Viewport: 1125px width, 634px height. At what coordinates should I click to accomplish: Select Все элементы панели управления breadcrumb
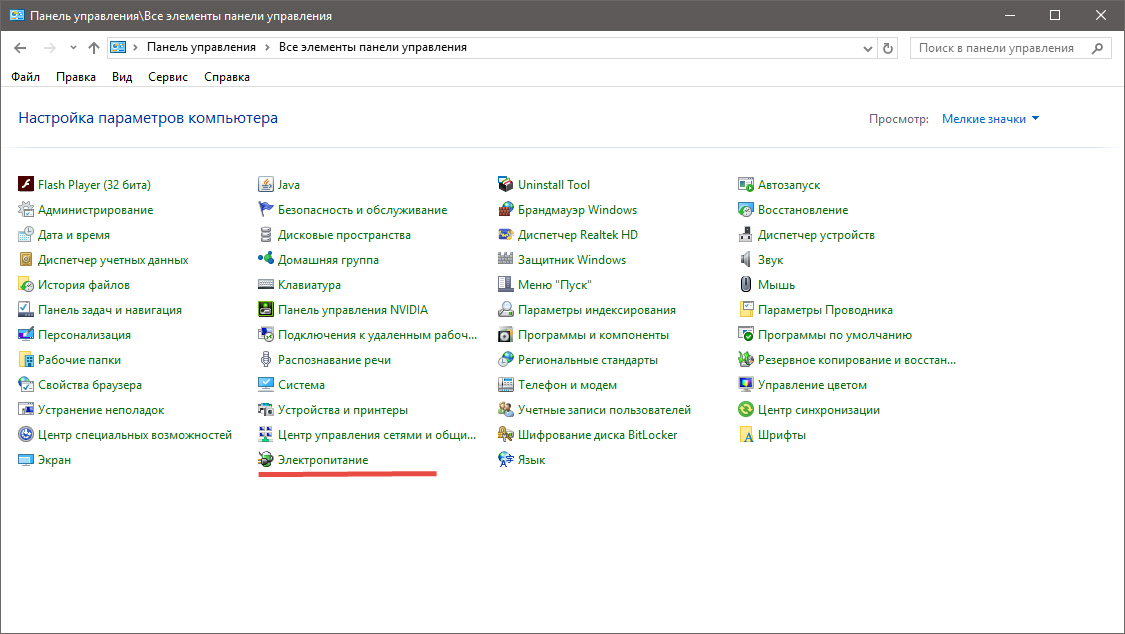click(372, 47)
